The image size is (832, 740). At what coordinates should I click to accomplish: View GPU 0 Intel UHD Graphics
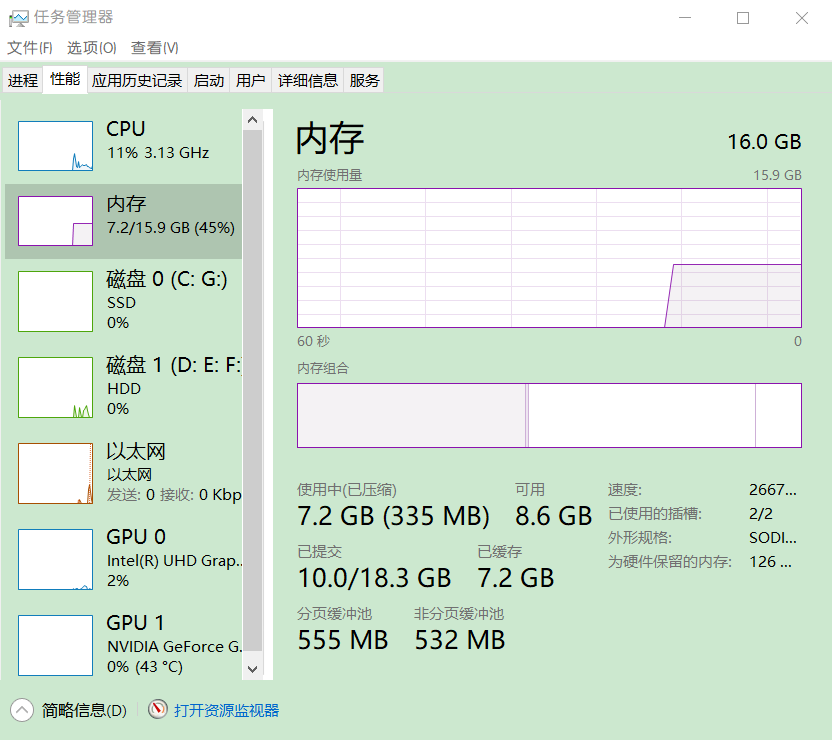point(55,559)
